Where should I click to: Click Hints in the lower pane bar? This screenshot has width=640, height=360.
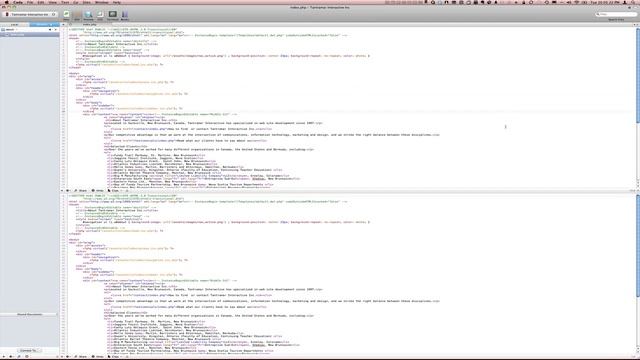97,357
